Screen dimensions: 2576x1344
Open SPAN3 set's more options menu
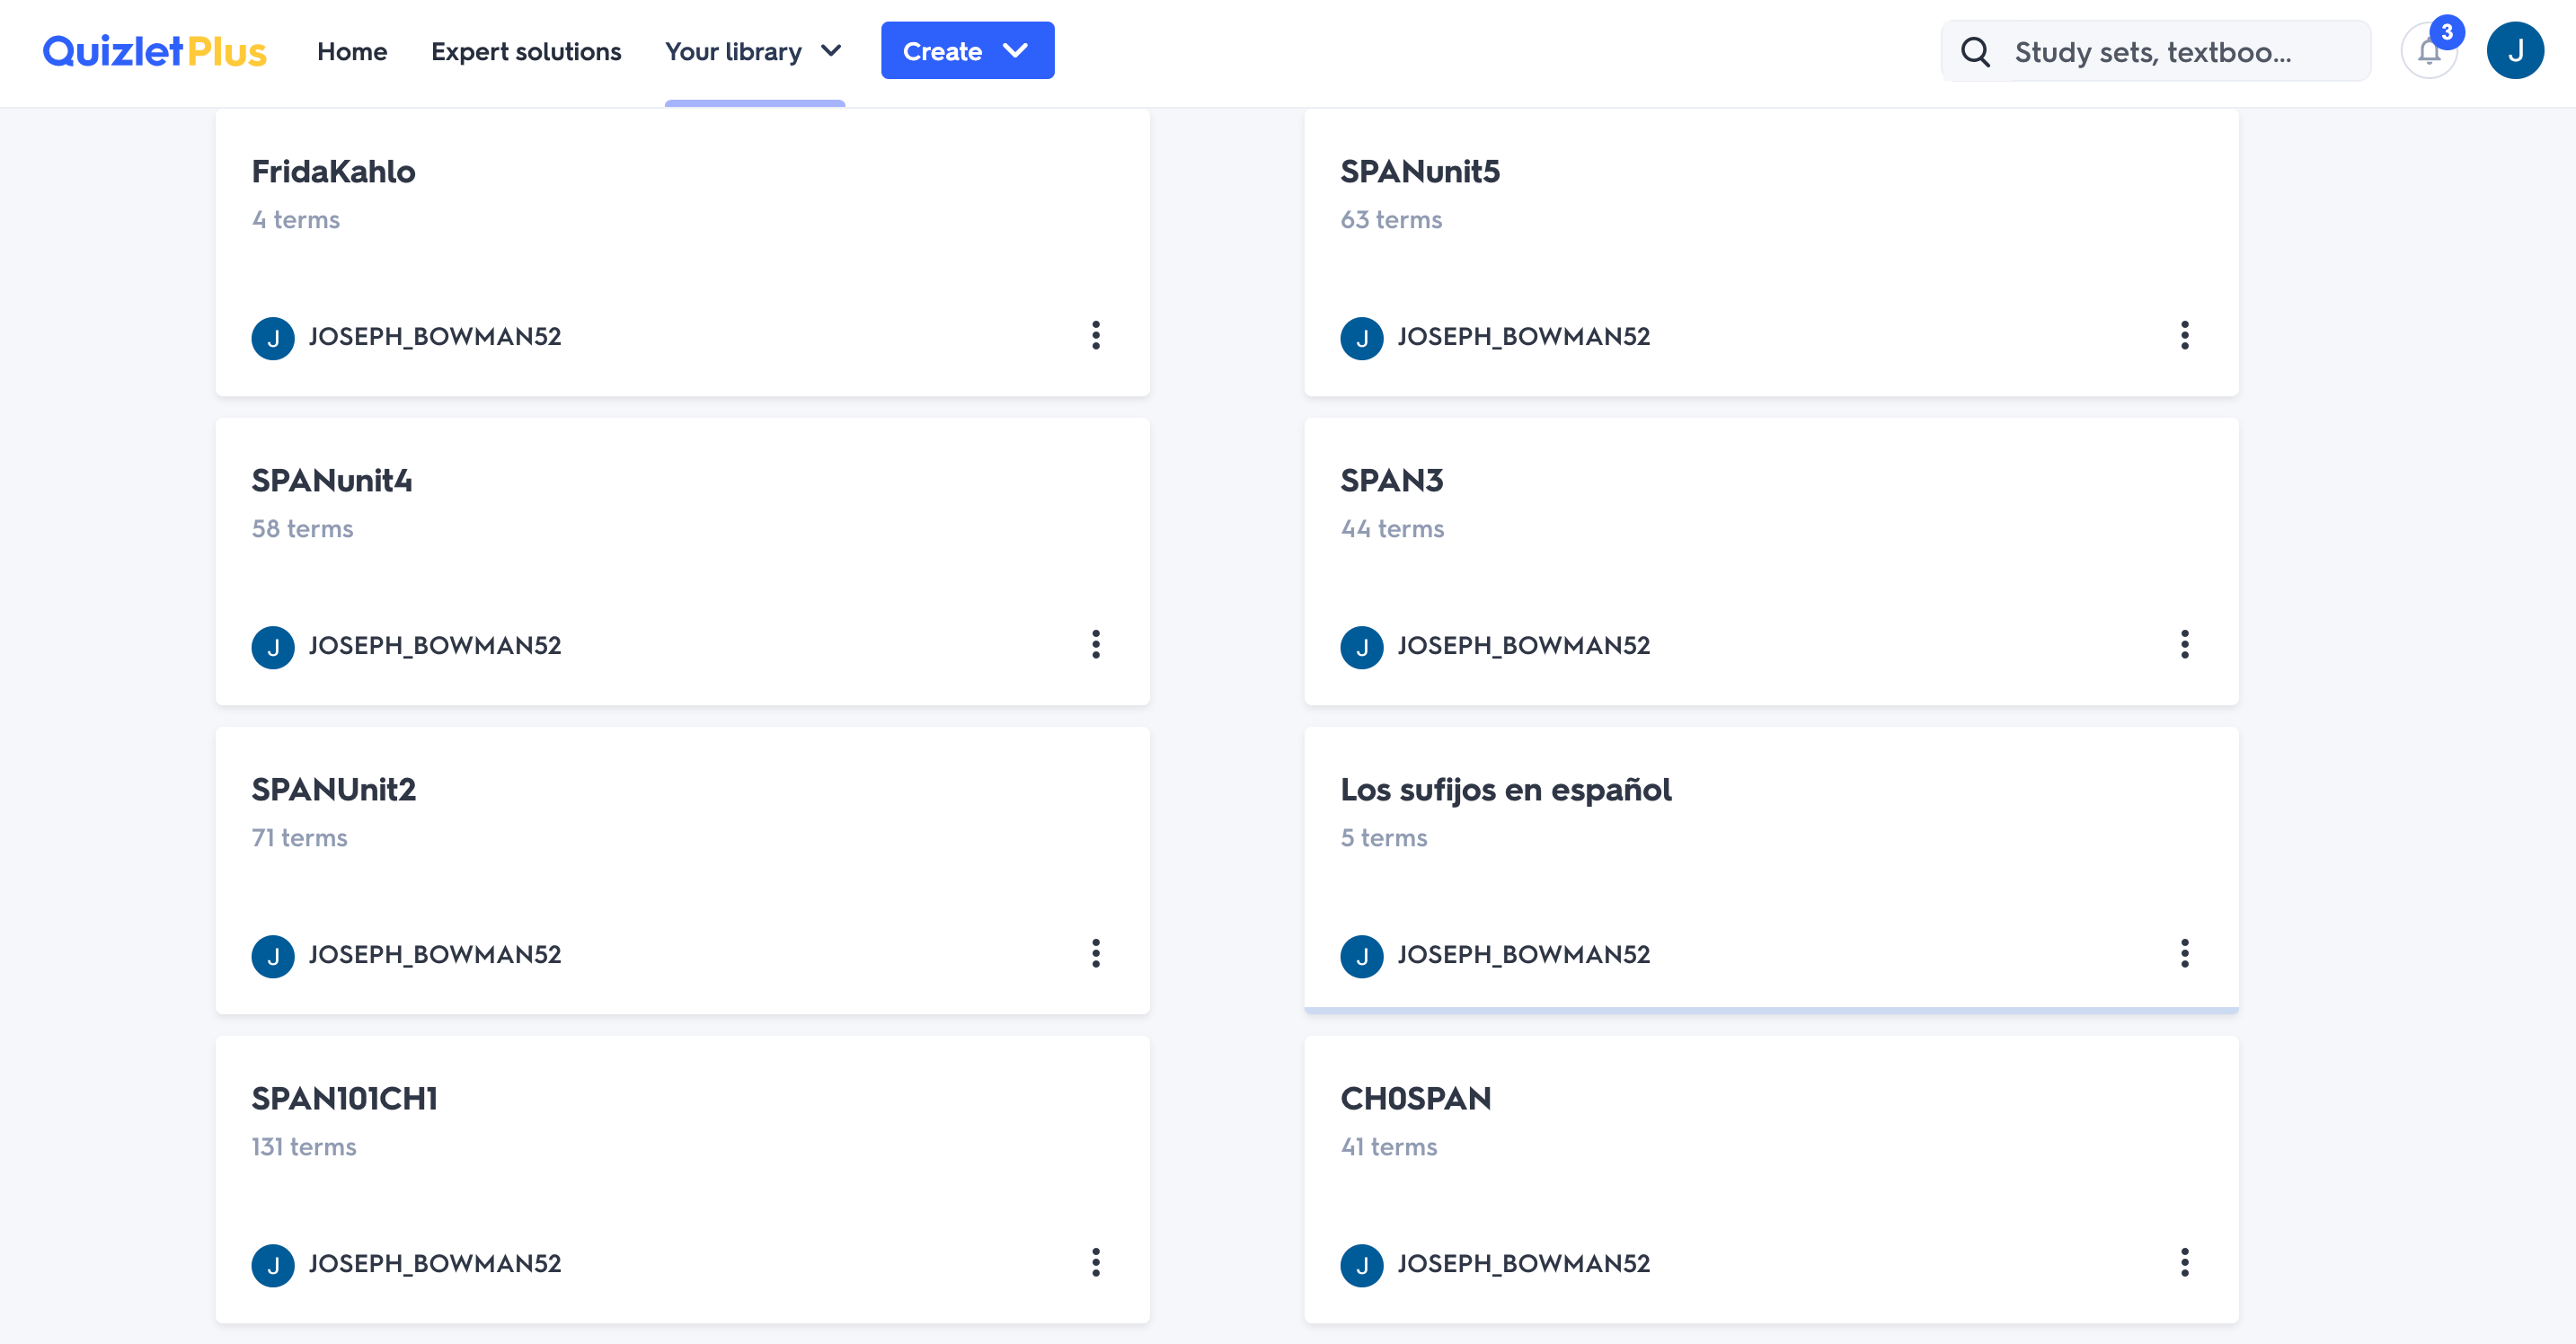click(2185, 644)
